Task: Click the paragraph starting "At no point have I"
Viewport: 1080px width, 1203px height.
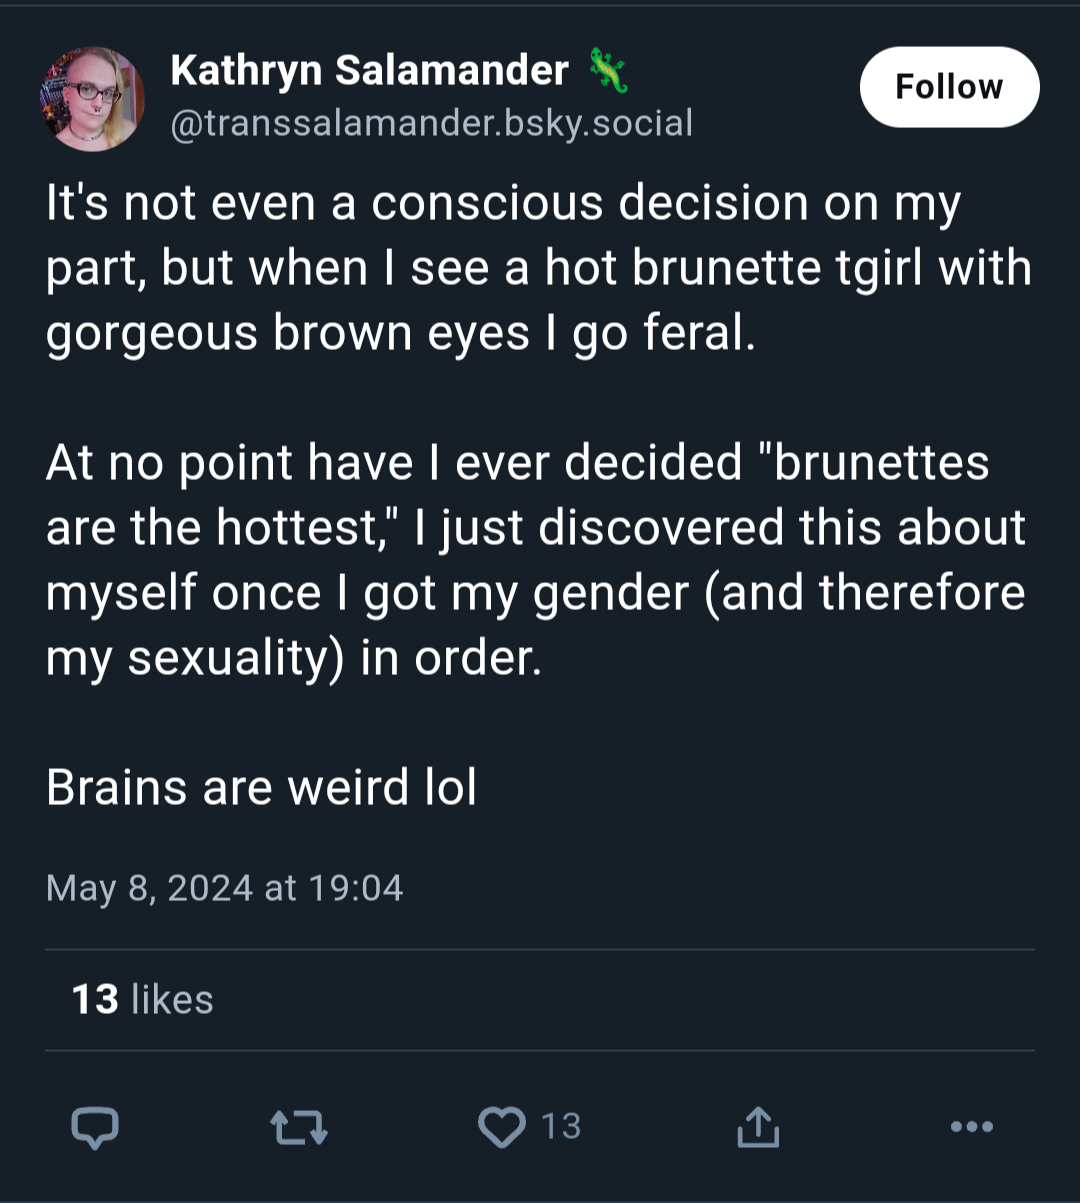Action: pos(536,560)
